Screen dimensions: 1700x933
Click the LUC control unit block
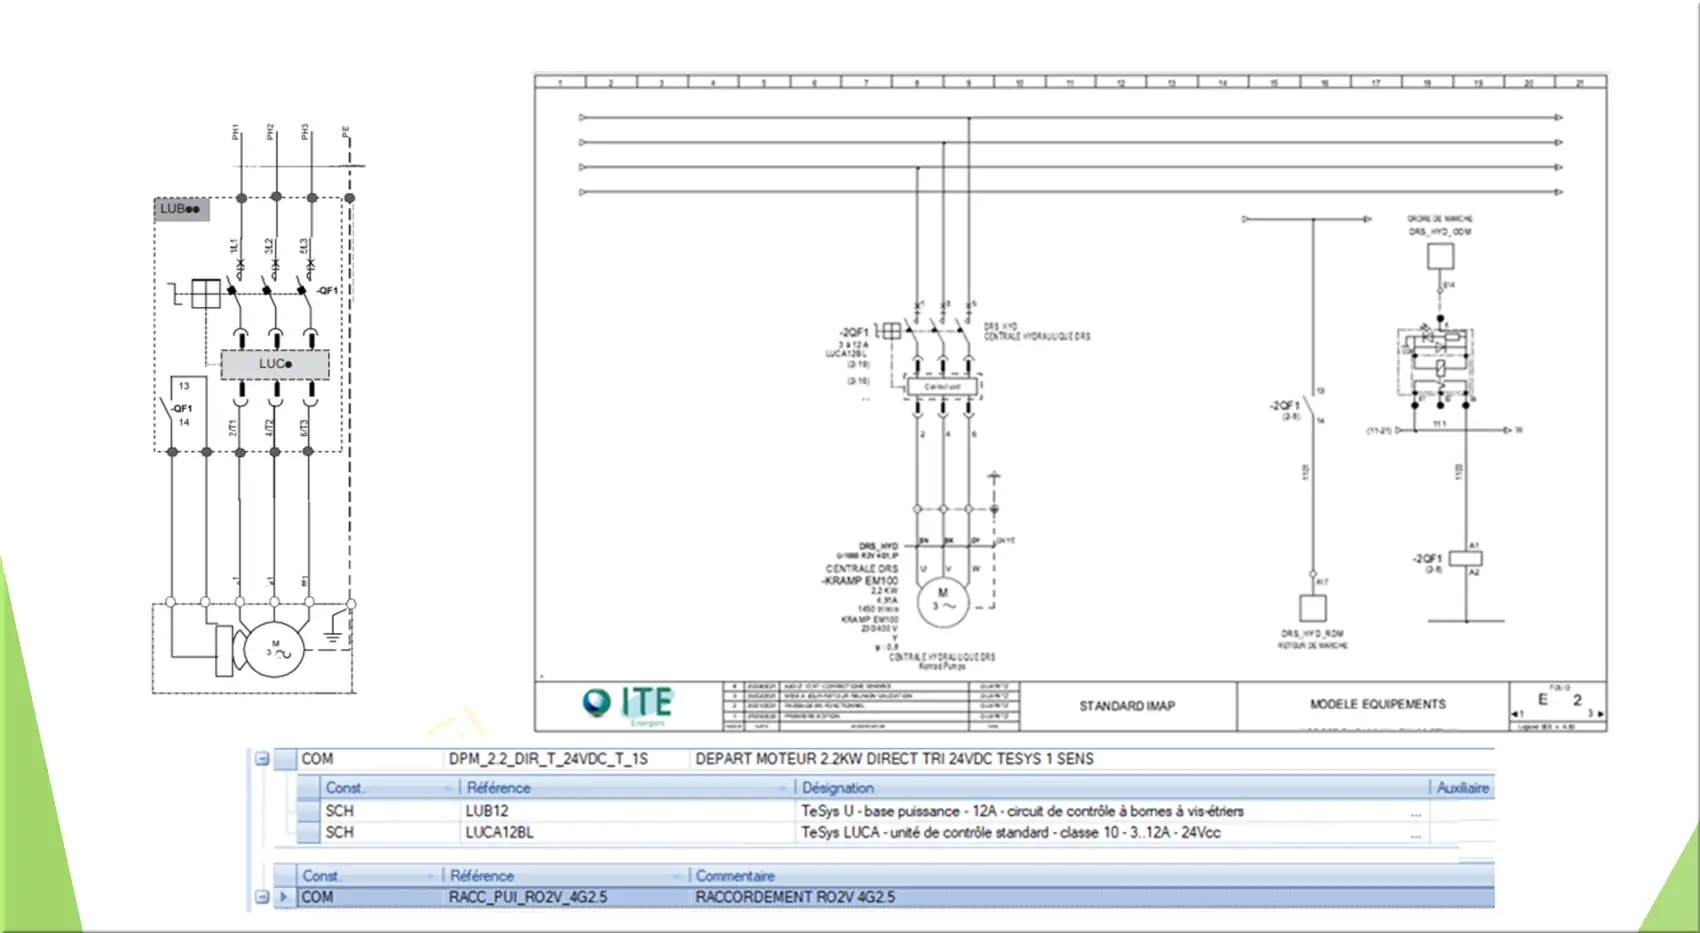pyautogui.click(x=275, y=364)
